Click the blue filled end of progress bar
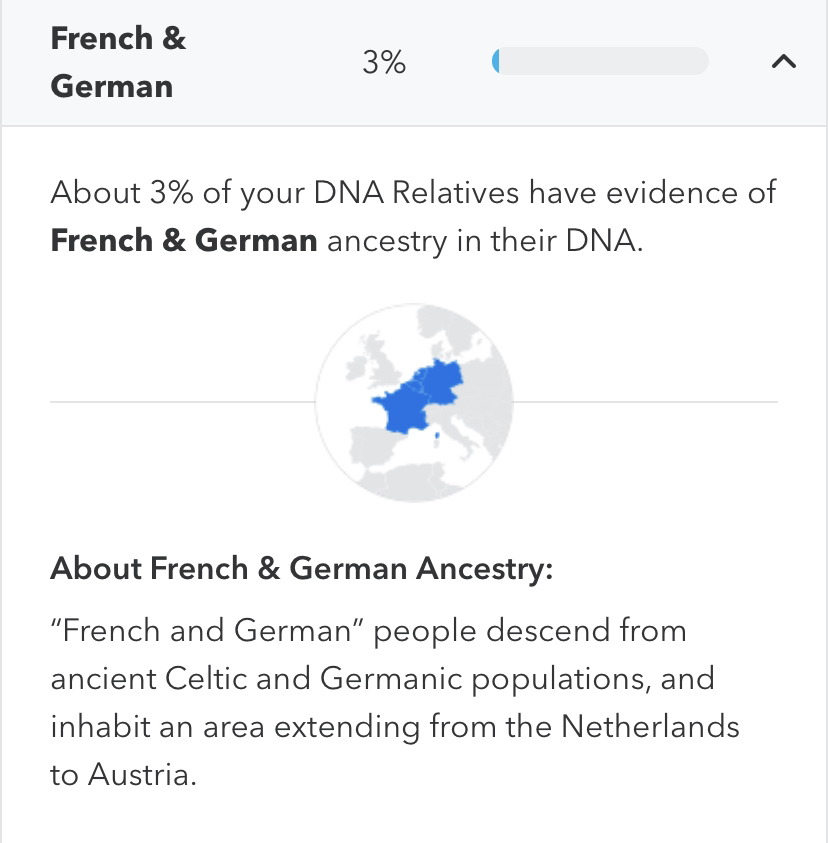This screenshot has height=843, width=828. (496, 61)
